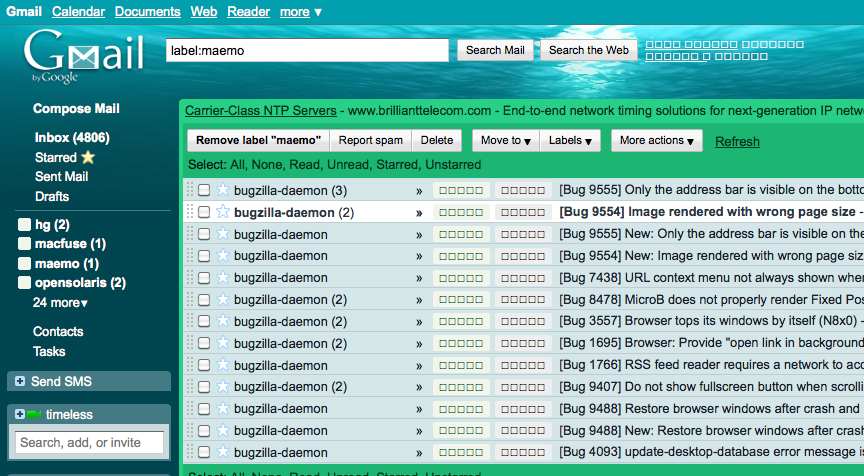The width and height of the screenshot is (864, 476).
Task: Open Calendar from the top bar
Action: (x=78, y=12)
